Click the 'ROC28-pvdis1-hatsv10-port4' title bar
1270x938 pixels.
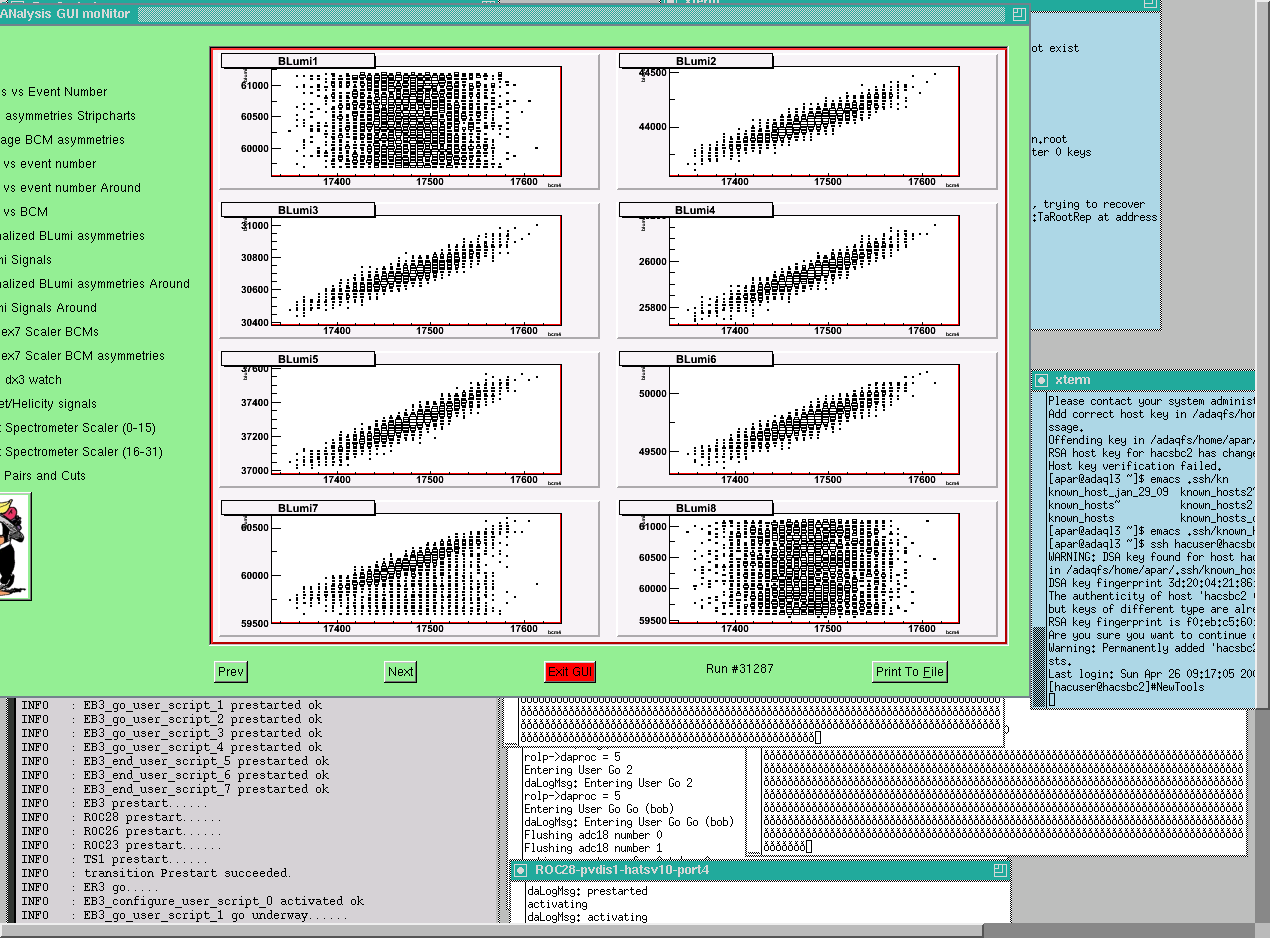[759, 870]
